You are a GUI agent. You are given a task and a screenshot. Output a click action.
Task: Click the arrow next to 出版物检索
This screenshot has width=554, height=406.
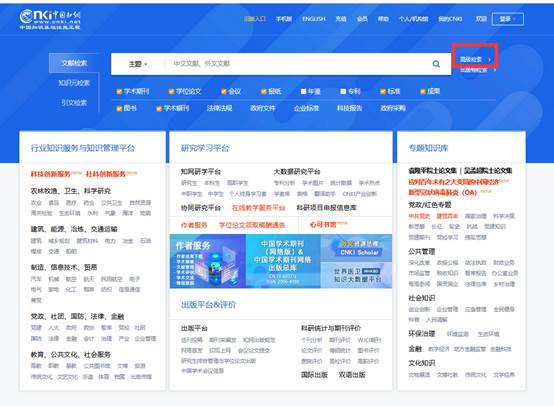[494, 70]
